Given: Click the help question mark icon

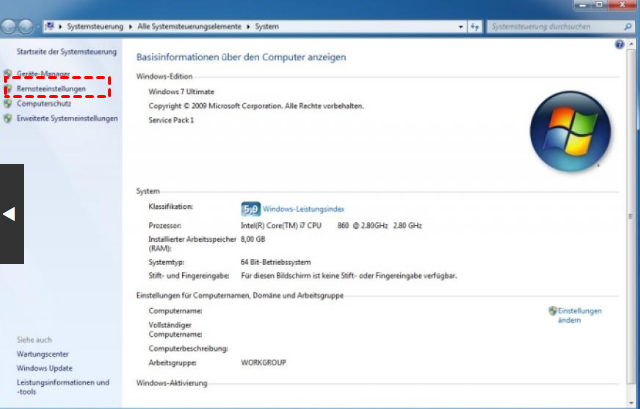Looking at the screenshot, I should [619, 44].
